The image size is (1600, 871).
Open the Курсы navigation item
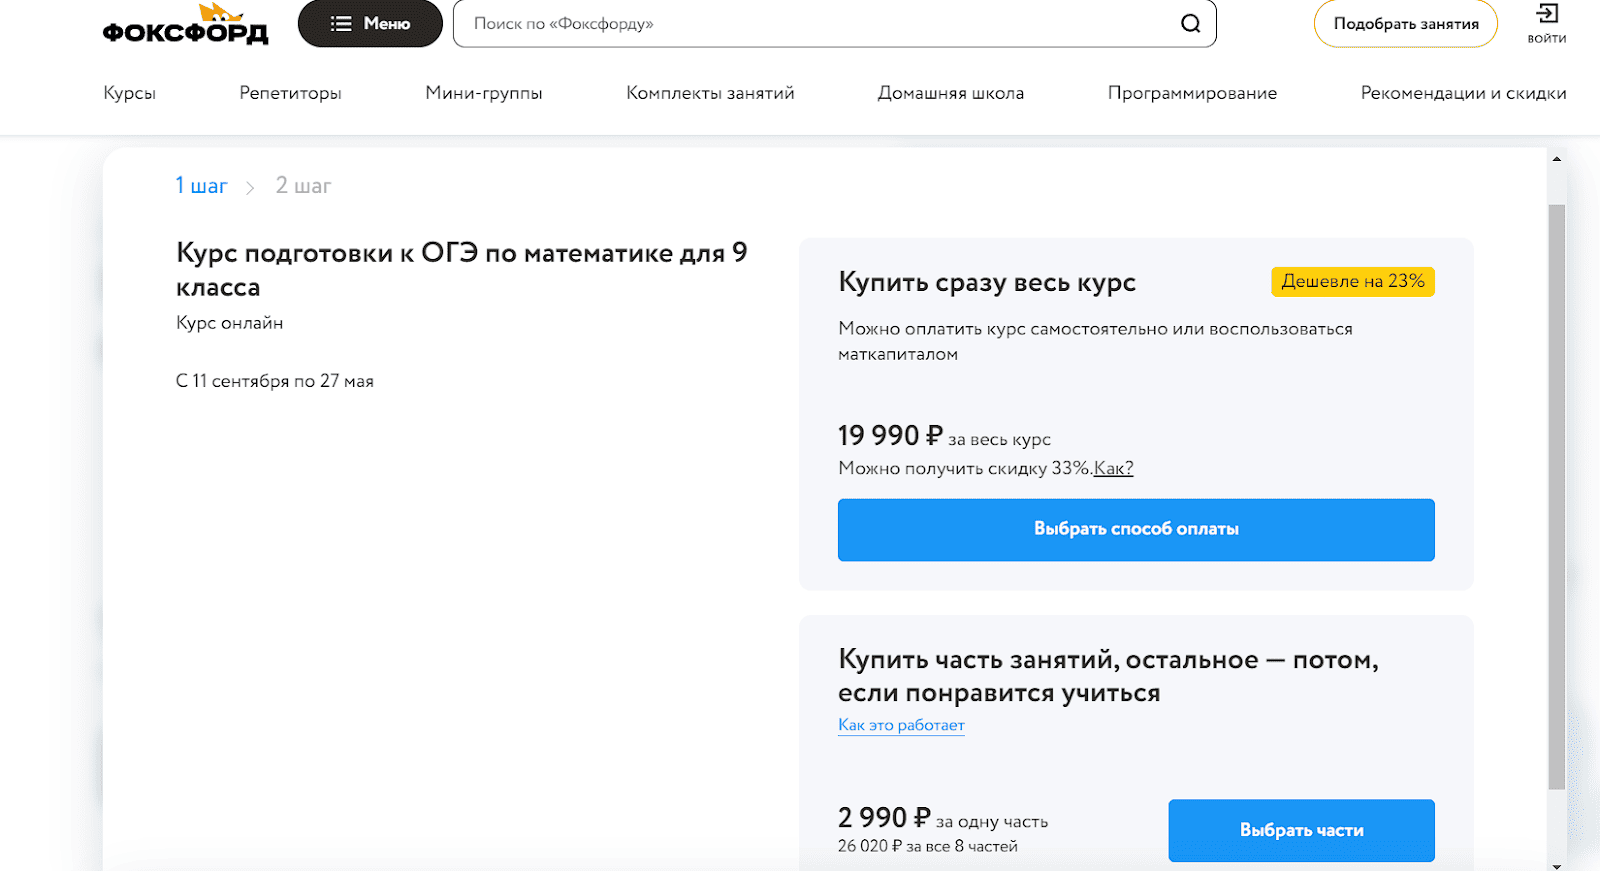pyautogui.click(x=130, y=93)
